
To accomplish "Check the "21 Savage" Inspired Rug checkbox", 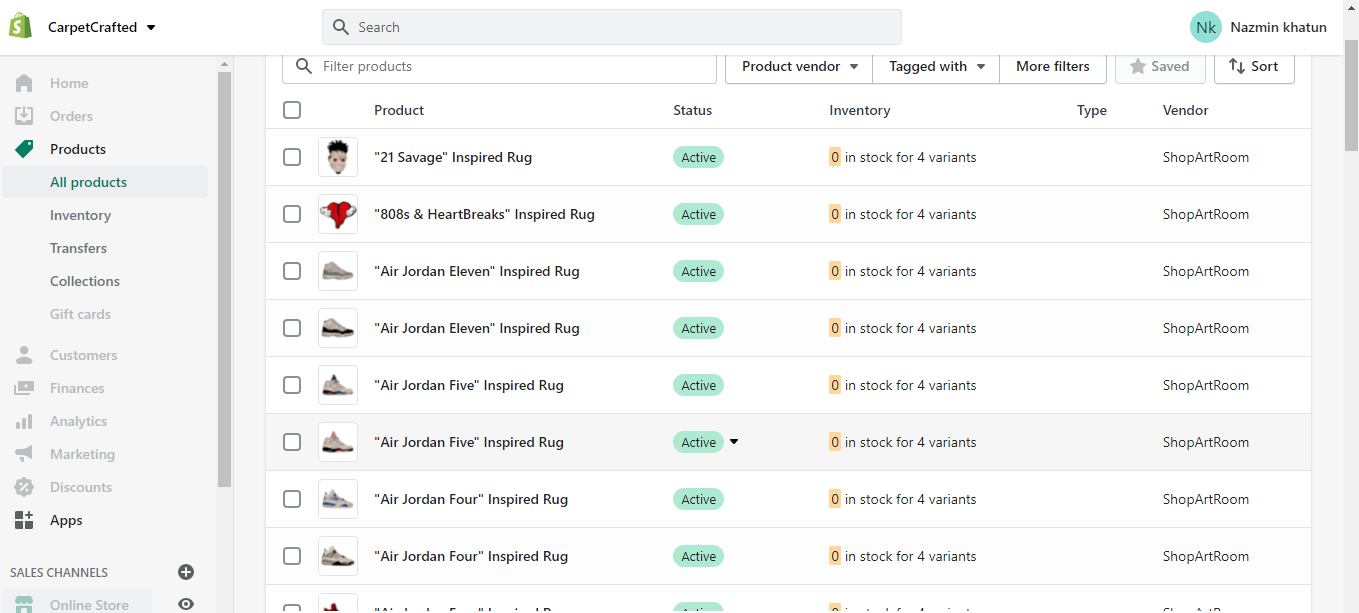I will click(x=292, y=157).
